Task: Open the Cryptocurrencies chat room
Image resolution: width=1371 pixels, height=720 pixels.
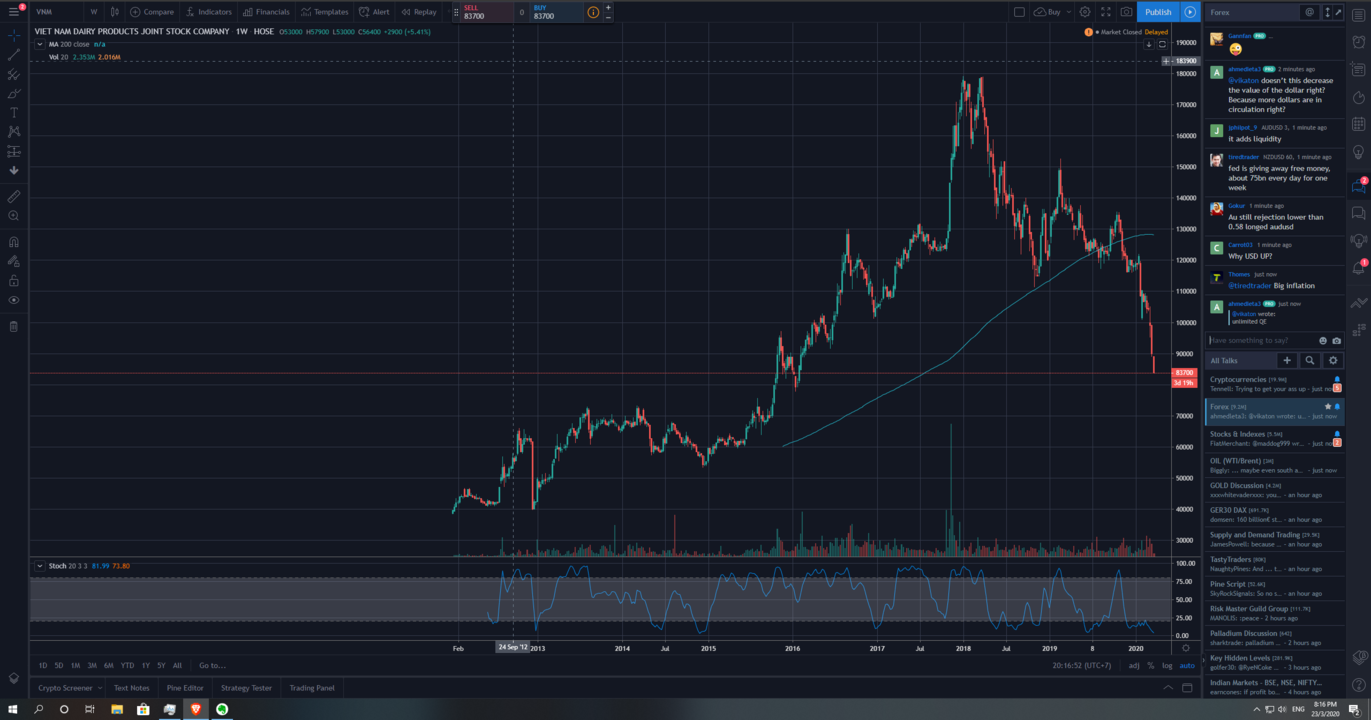Action: tap(1275, 384)
